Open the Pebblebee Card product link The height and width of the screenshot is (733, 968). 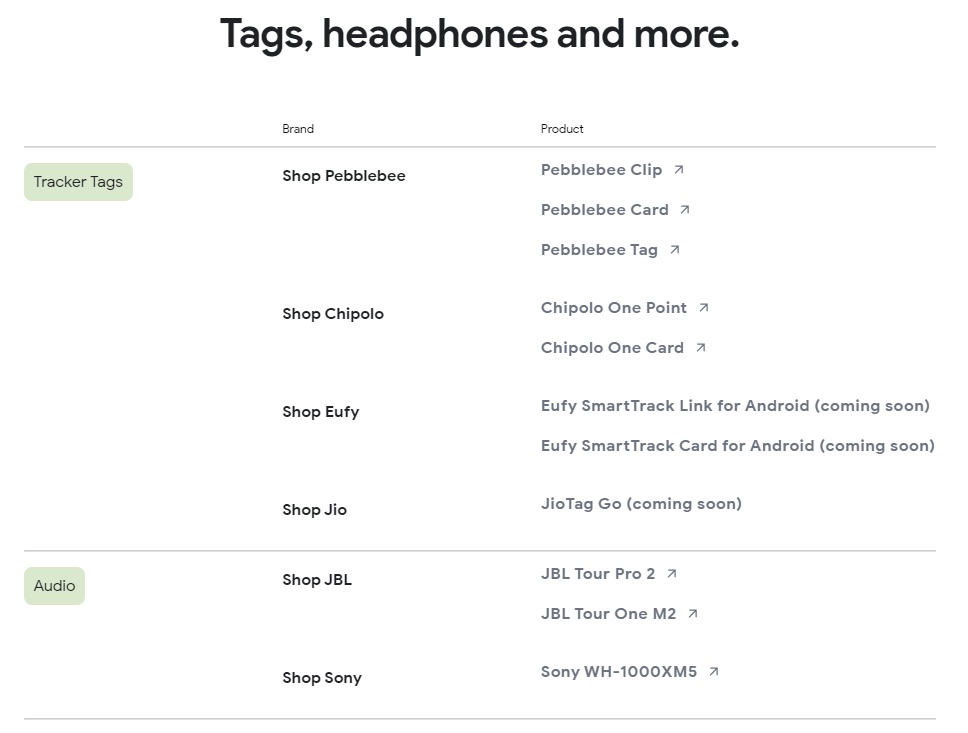click(604, 210)
